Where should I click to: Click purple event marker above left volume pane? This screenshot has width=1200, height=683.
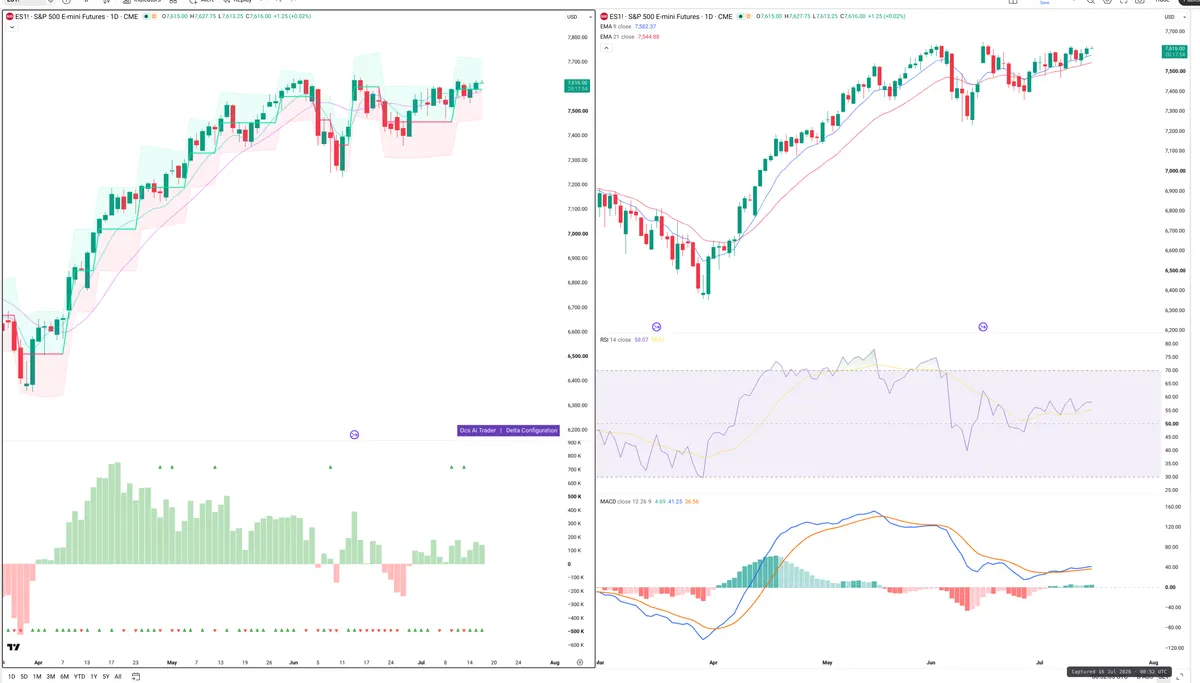pyautogui.click(x=354, y=435)
